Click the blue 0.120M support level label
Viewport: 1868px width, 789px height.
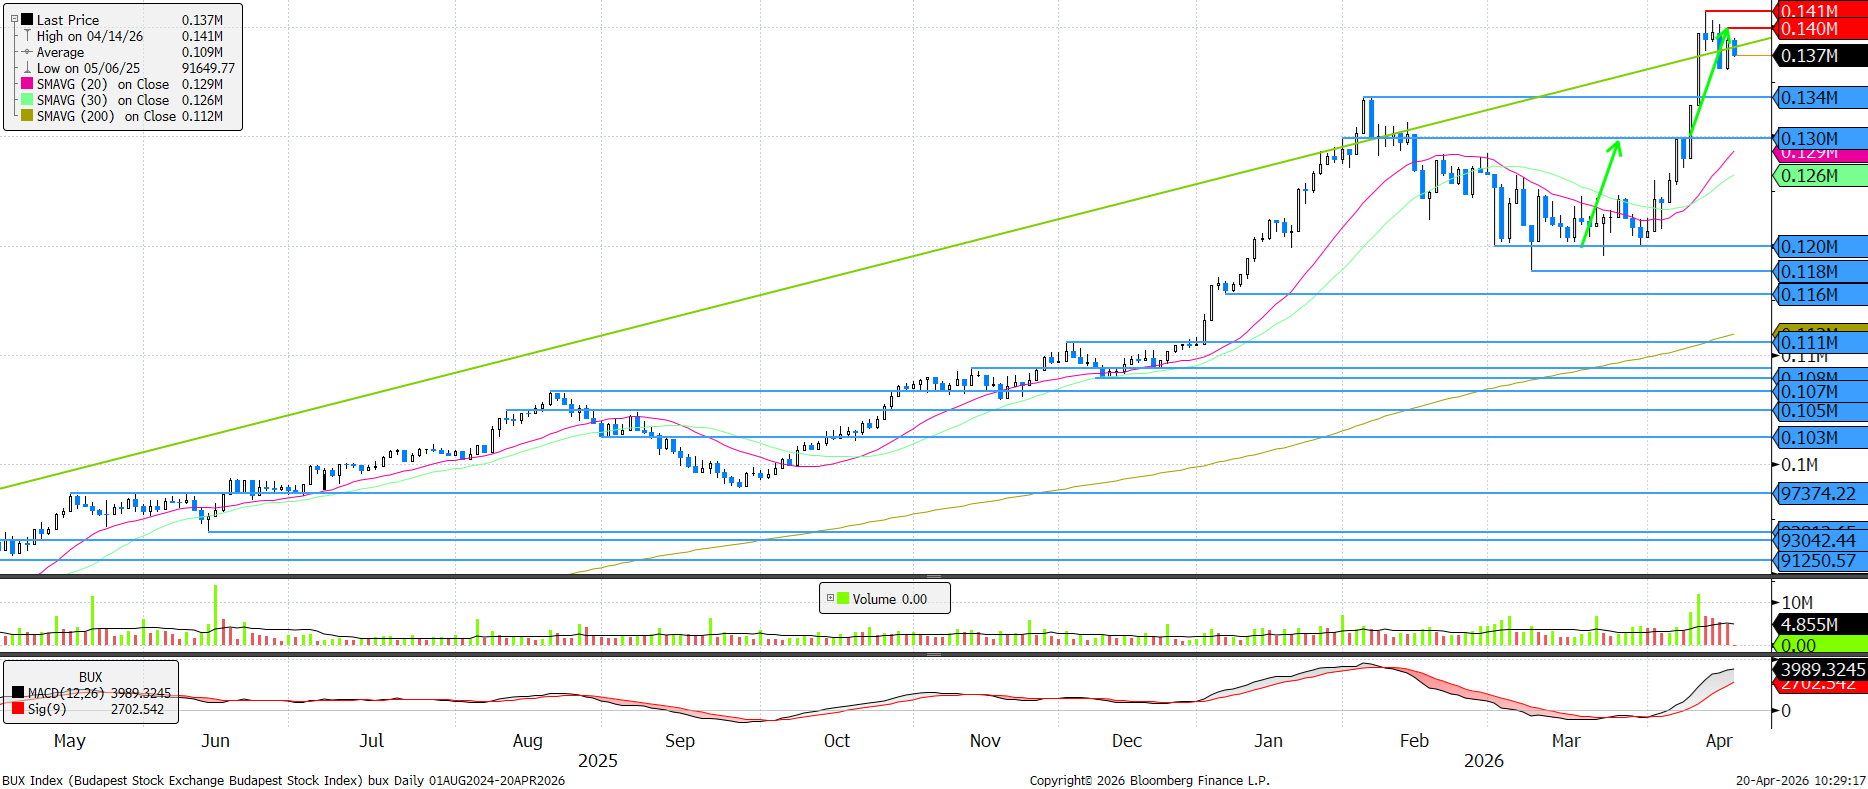pyautogui.click(x=1818, y=247)
